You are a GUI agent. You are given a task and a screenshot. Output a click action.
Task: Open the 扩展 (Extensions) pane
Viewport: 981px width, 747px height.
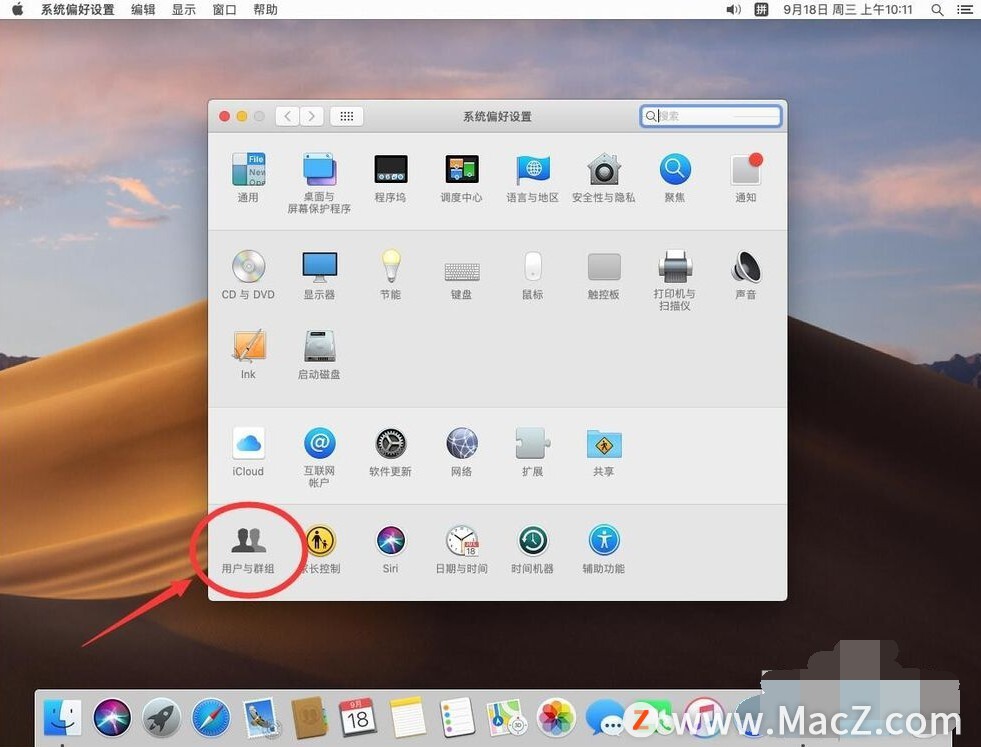[x=532, y=452]
